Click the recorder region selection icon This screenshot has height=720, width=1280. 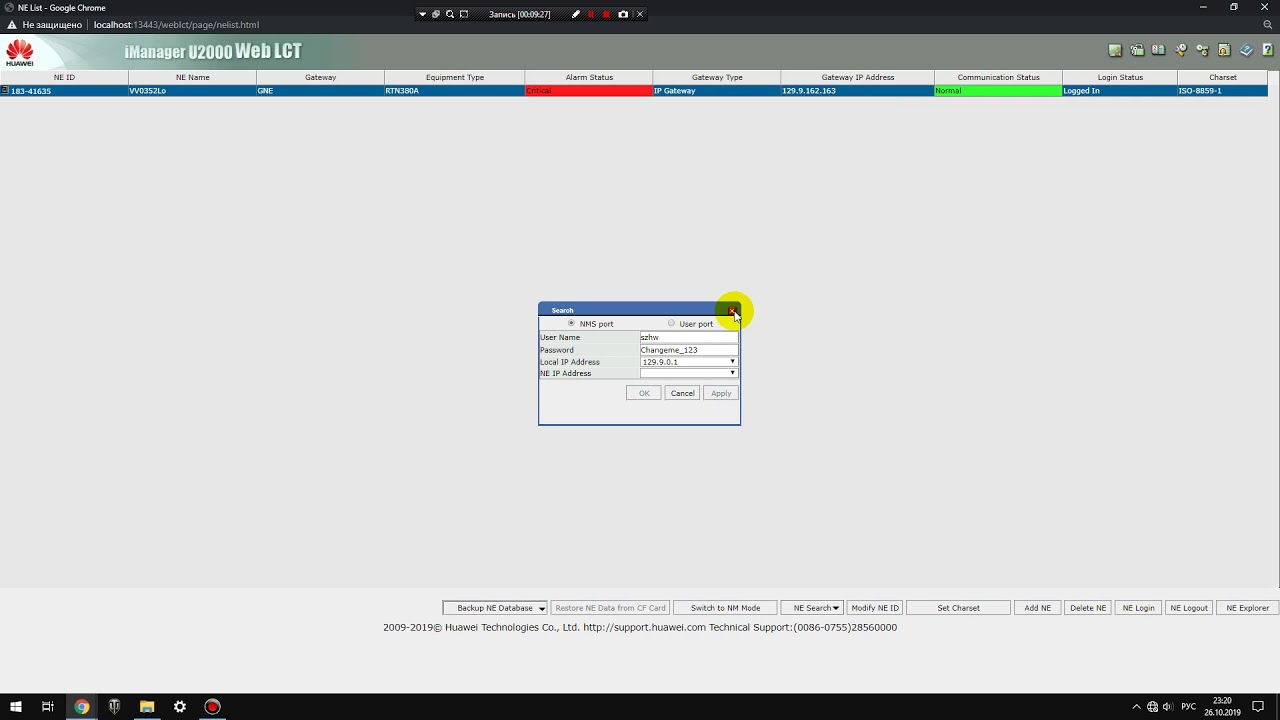(x=464, y=14)
